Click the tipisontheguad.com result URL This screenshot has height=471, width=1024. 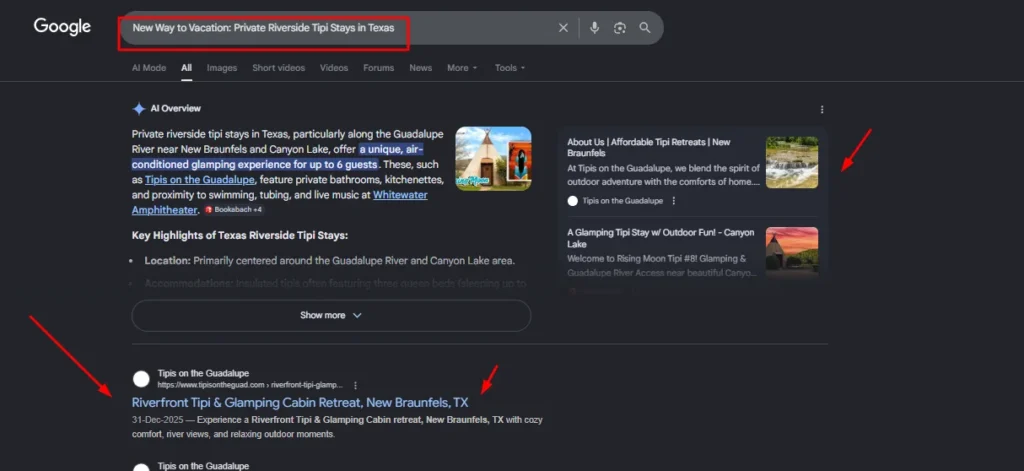point(250,385)
